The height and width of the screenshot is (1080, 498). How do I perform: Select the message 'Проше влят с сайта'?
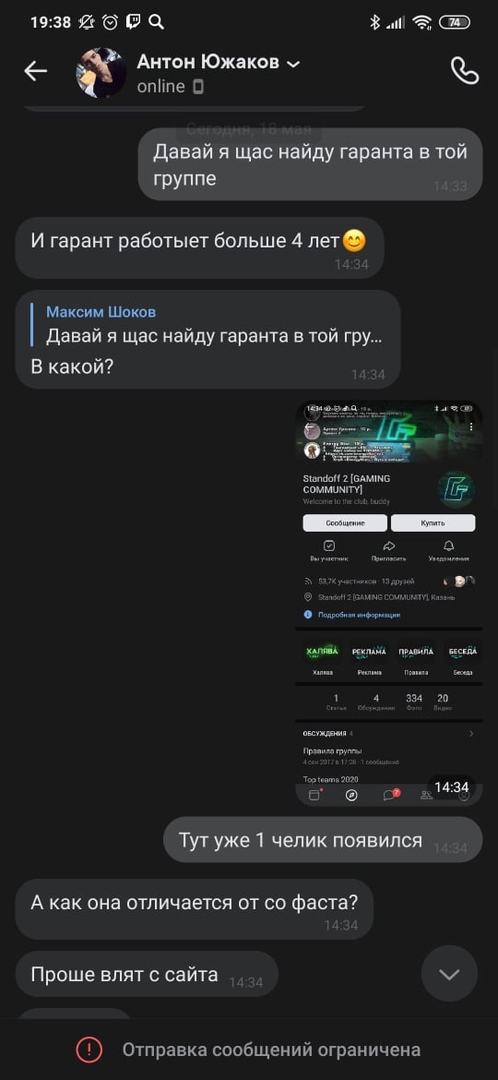point(147,974)
